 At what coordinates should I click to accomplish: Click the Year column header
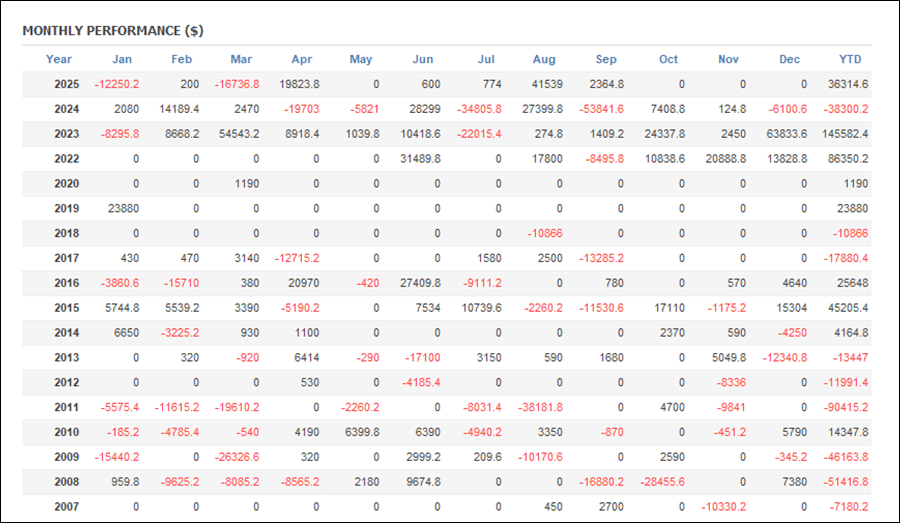[59, 59]
